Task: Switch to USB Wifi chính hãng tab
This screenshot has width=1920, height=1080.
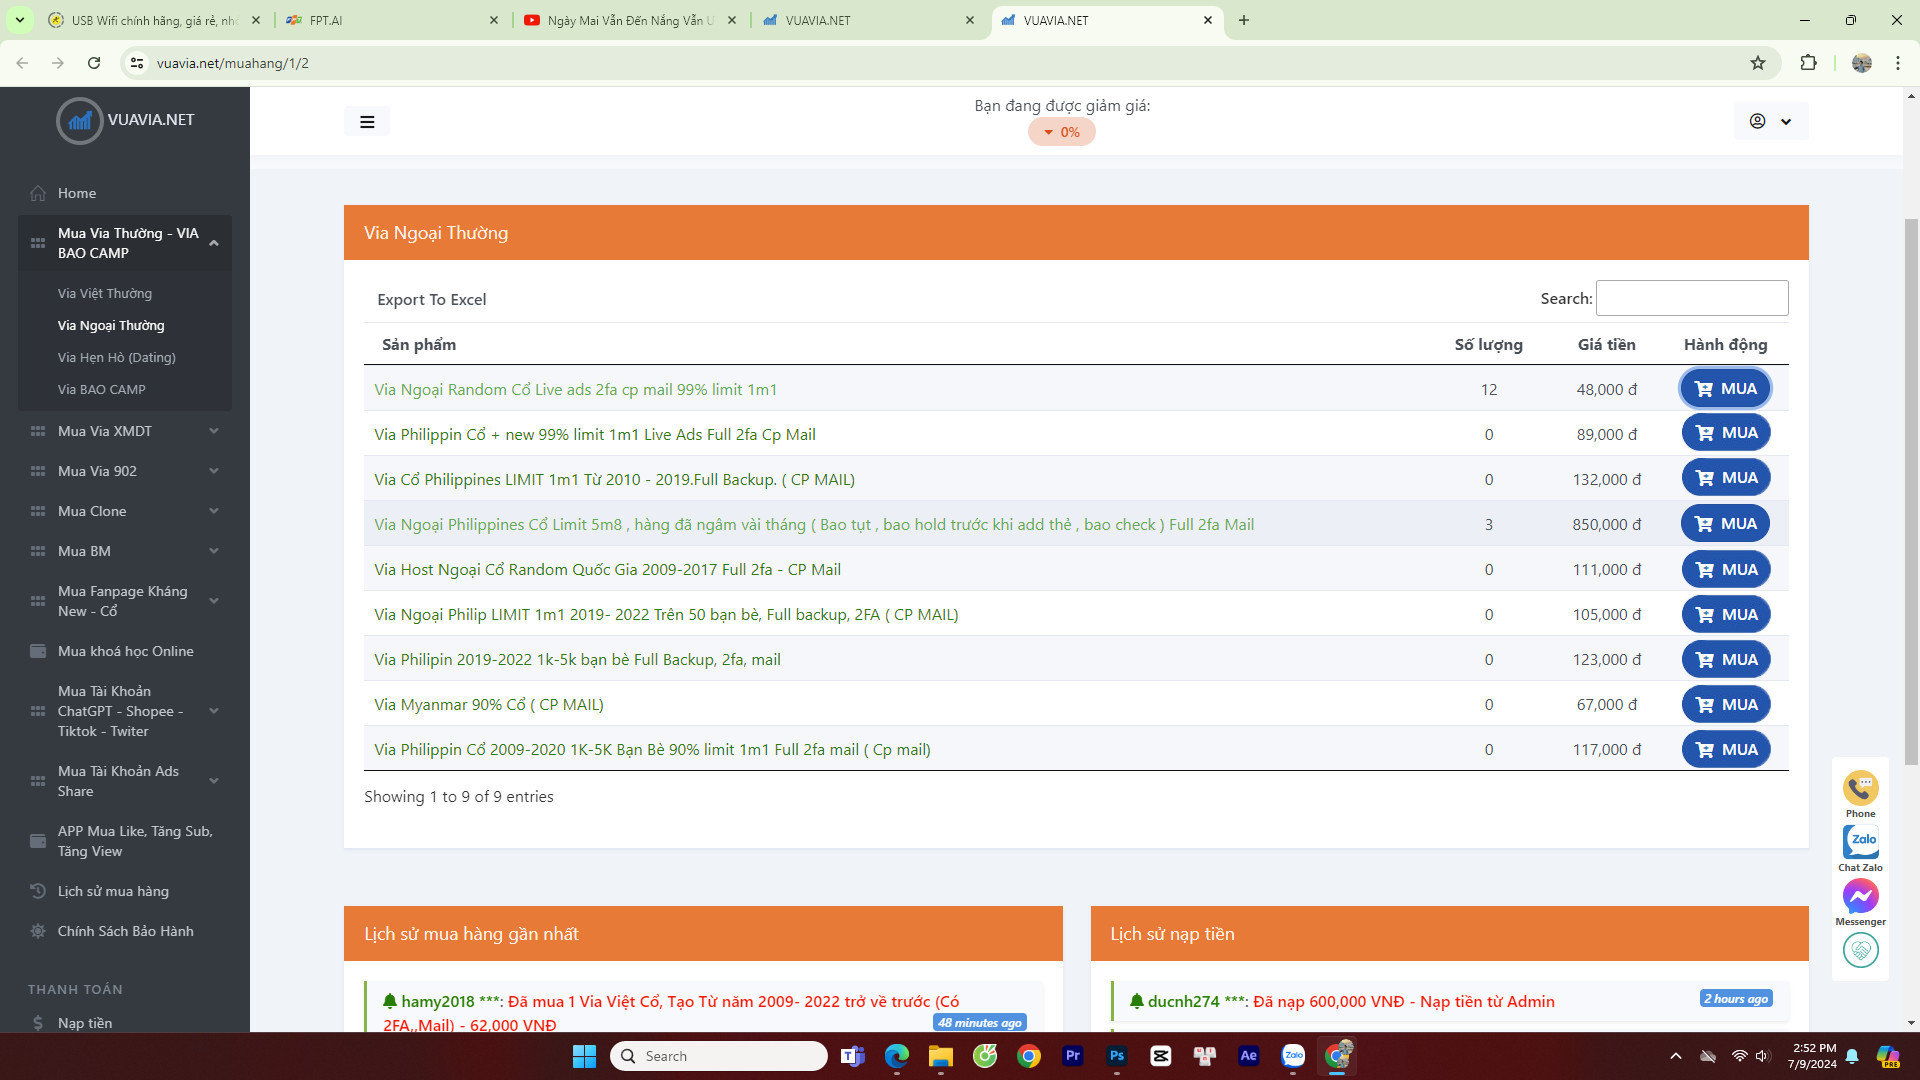Action: pos(154,20)
